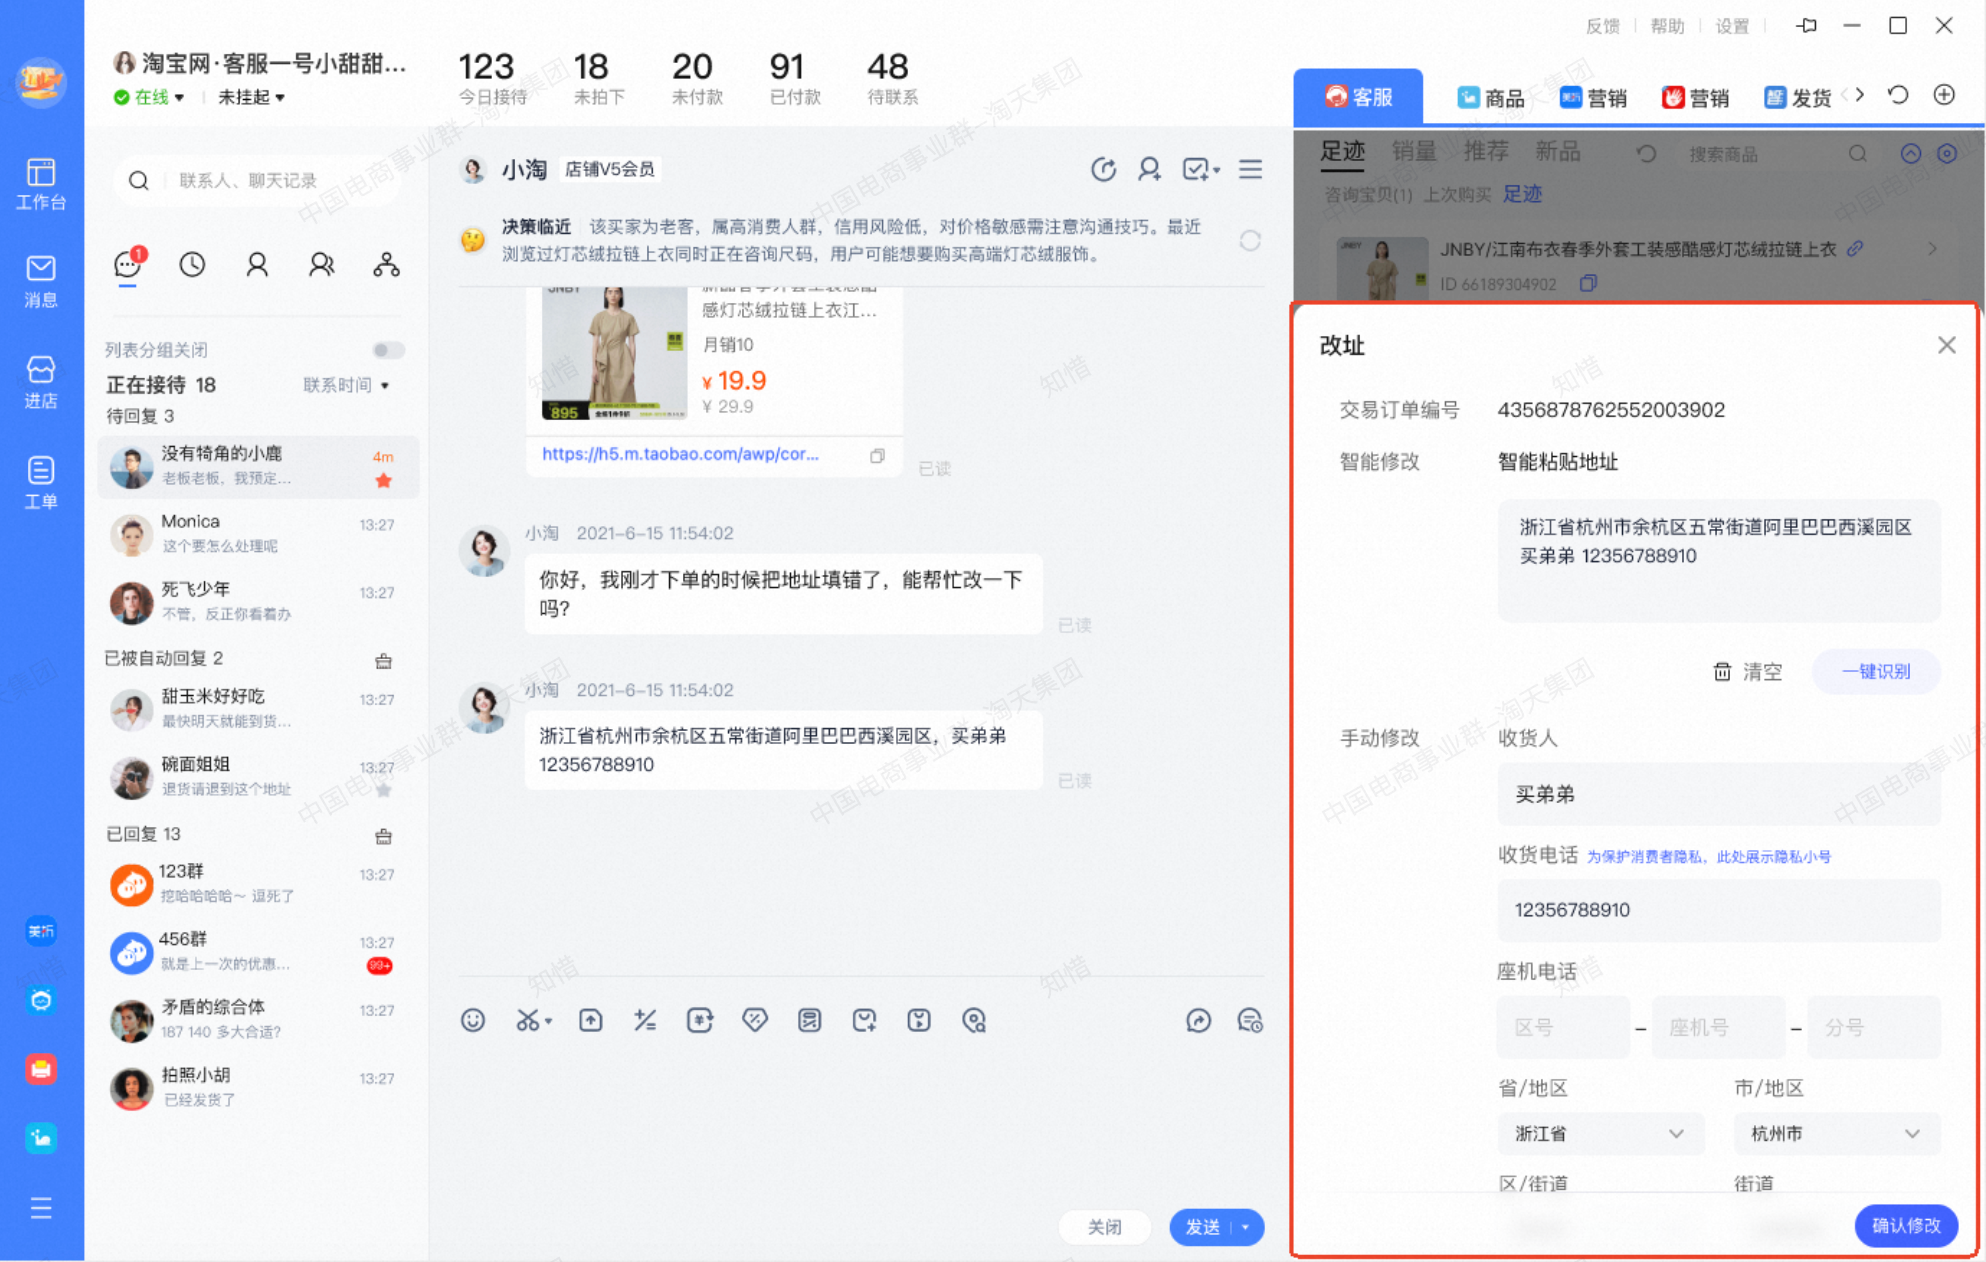Toggle the 列表分组关闭 switch
Screen dimensions: 1986x1262
pos(388,350)
